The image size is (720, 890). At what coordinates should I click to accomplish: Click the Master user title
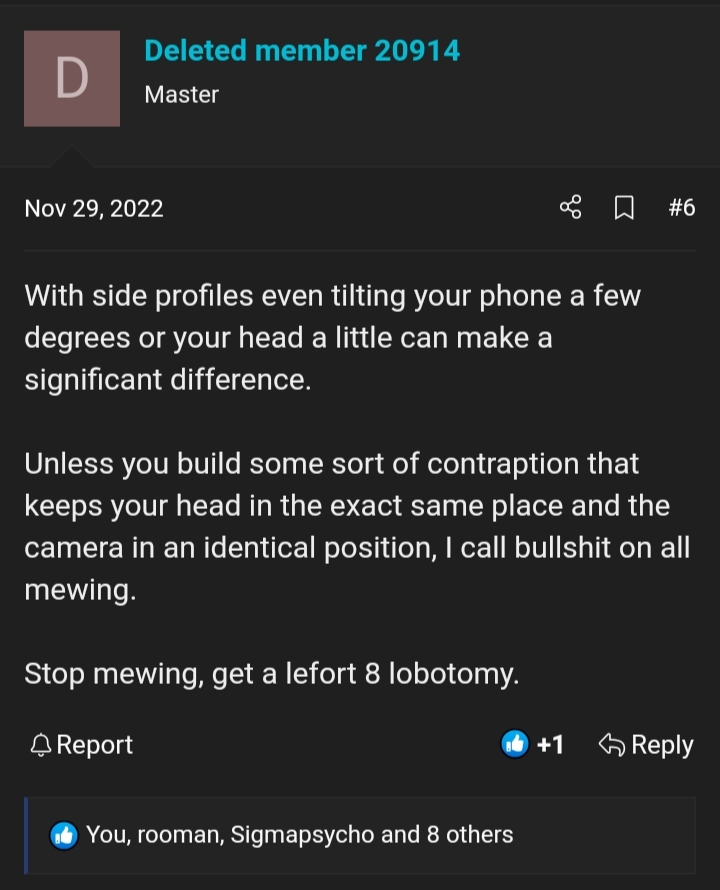point(182,94)
